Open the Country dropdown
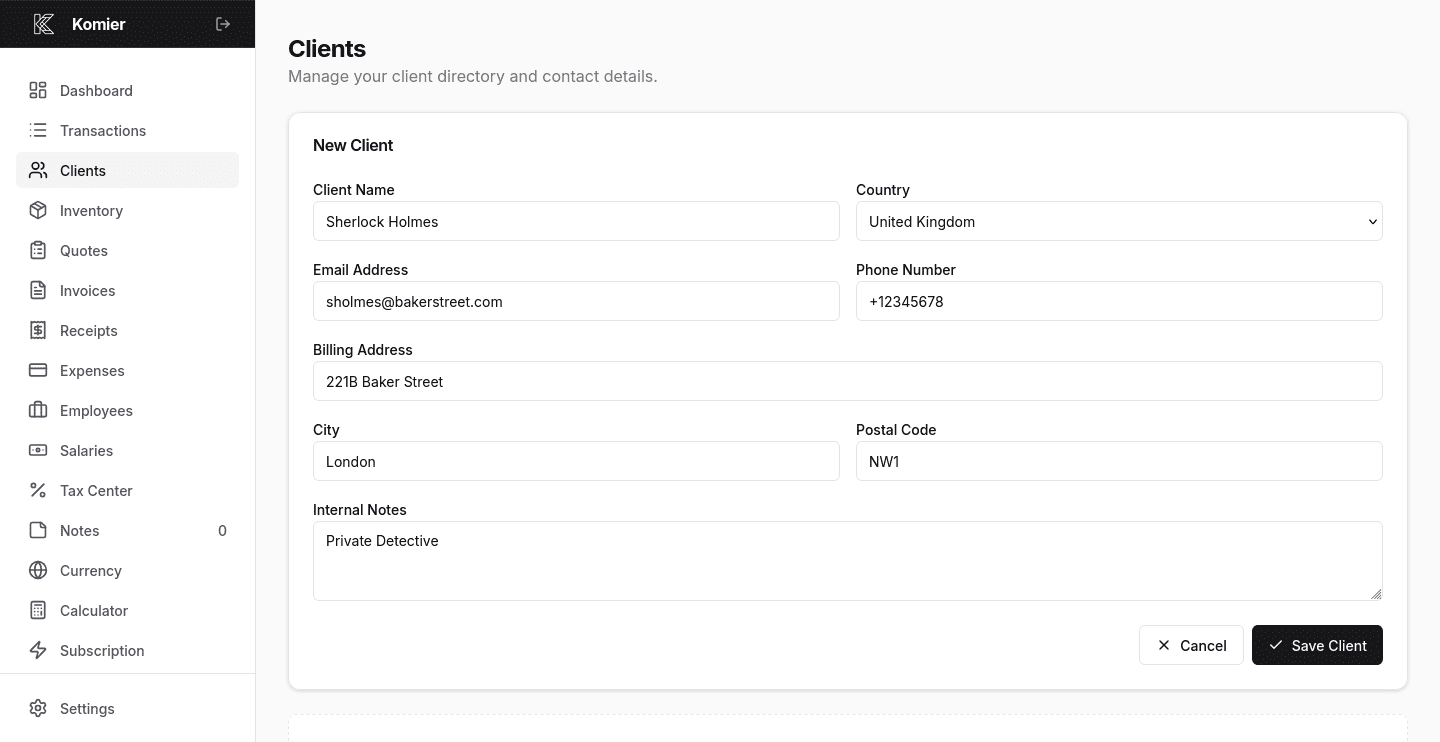 coord(1119,221)
